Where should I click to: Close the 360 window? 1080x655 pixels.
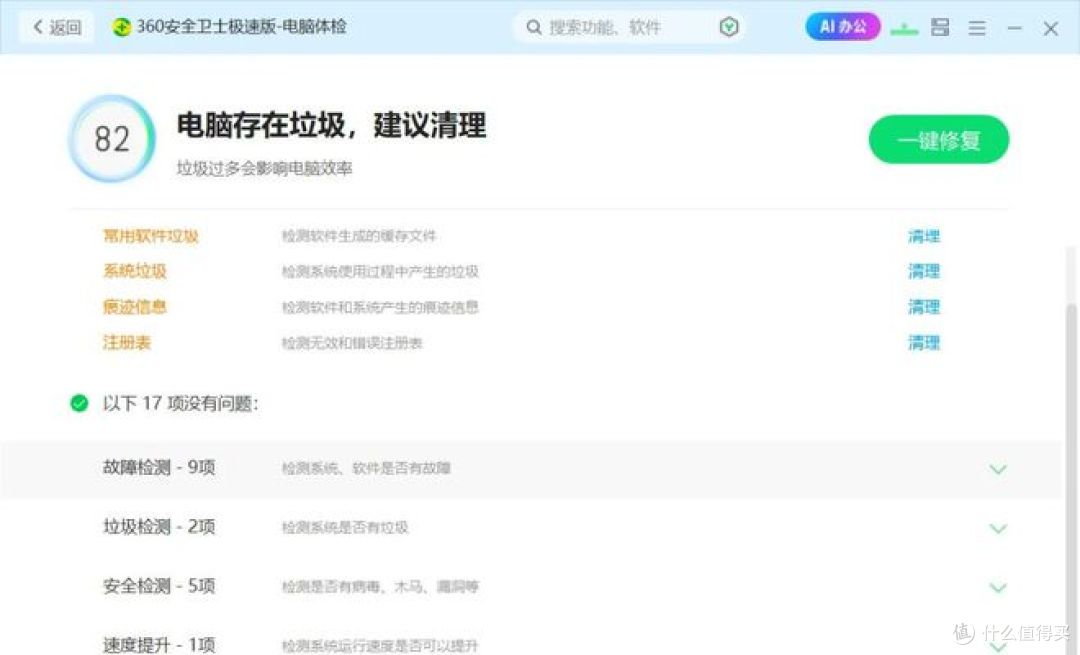pyautogui.click(x=1050, y=28)
